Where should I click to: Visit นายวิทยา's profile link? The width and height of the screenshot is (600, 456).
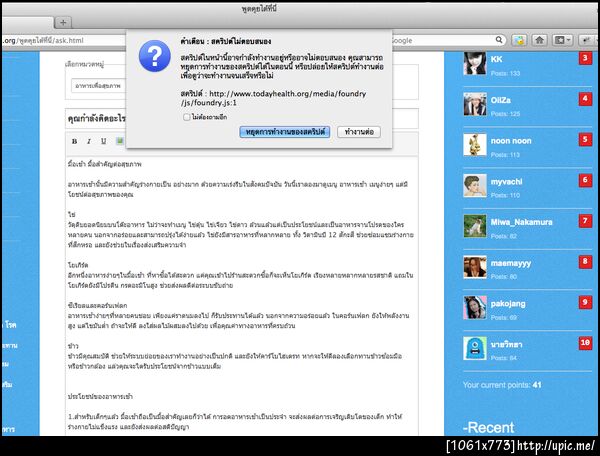point(506,344)
